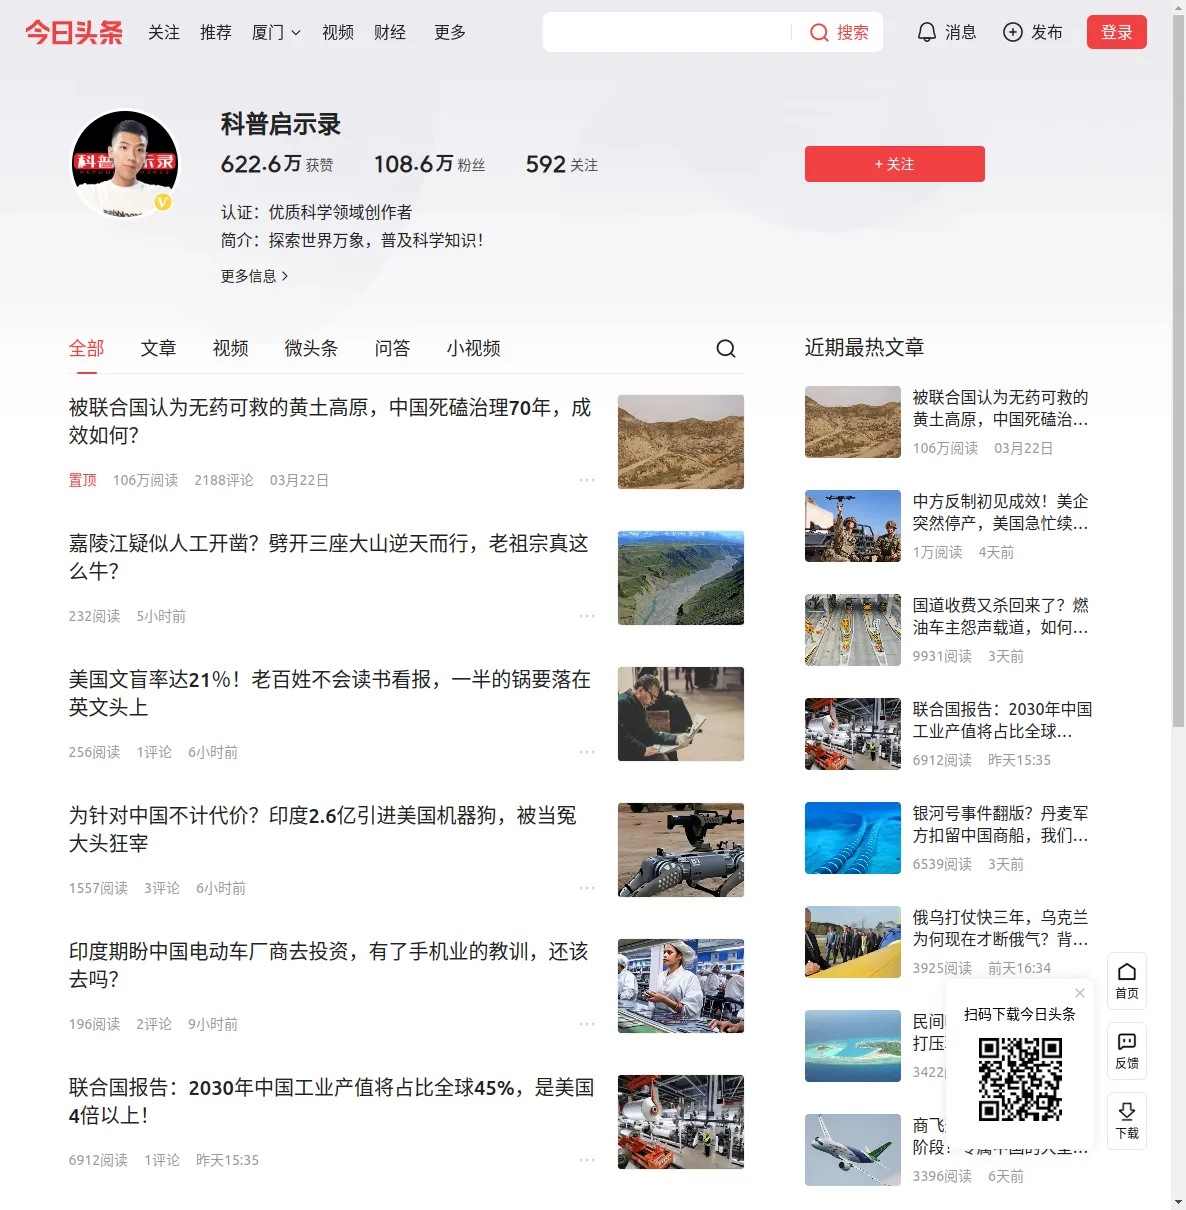Open more options for 美国文盲率 article
Image resolution: width=1186 pixels, height=1210 pixels.
tap(587, 752)
